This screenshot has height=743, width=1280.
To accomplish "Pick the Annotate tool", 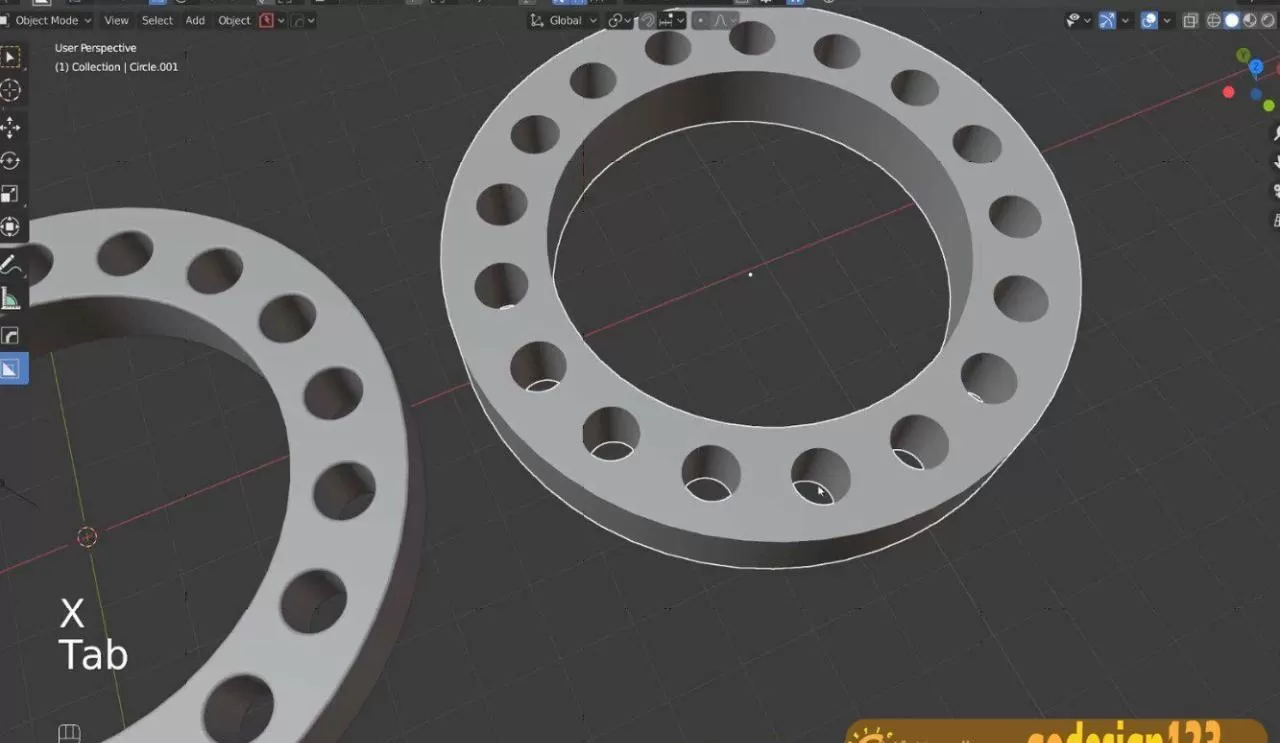I will click(12, 264).
